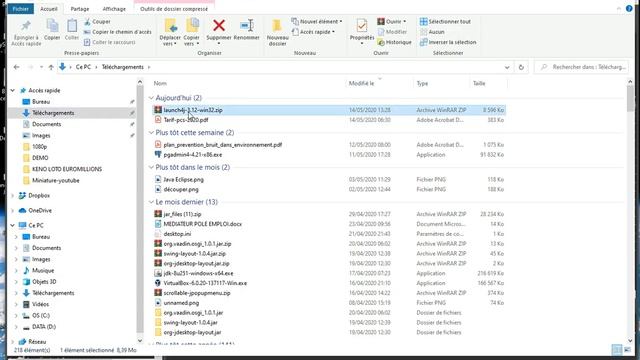The height and width of the screenshot is (360, 640).
Task: Open Bureau under Accès rapide
Action: point(41,102)
